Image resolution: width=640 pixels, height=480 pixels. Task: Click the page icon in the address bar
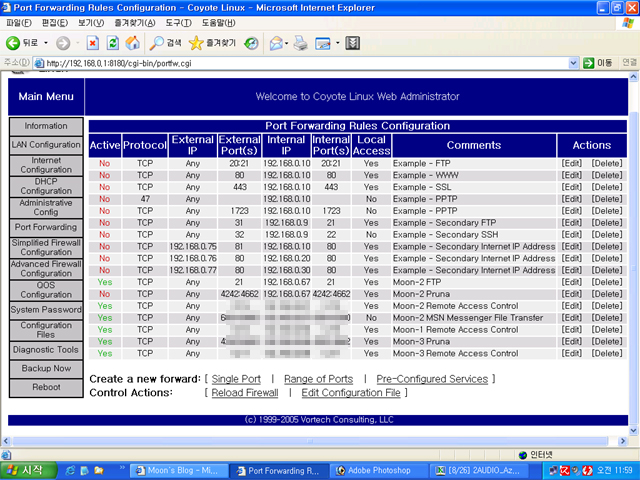pos(39,63)
